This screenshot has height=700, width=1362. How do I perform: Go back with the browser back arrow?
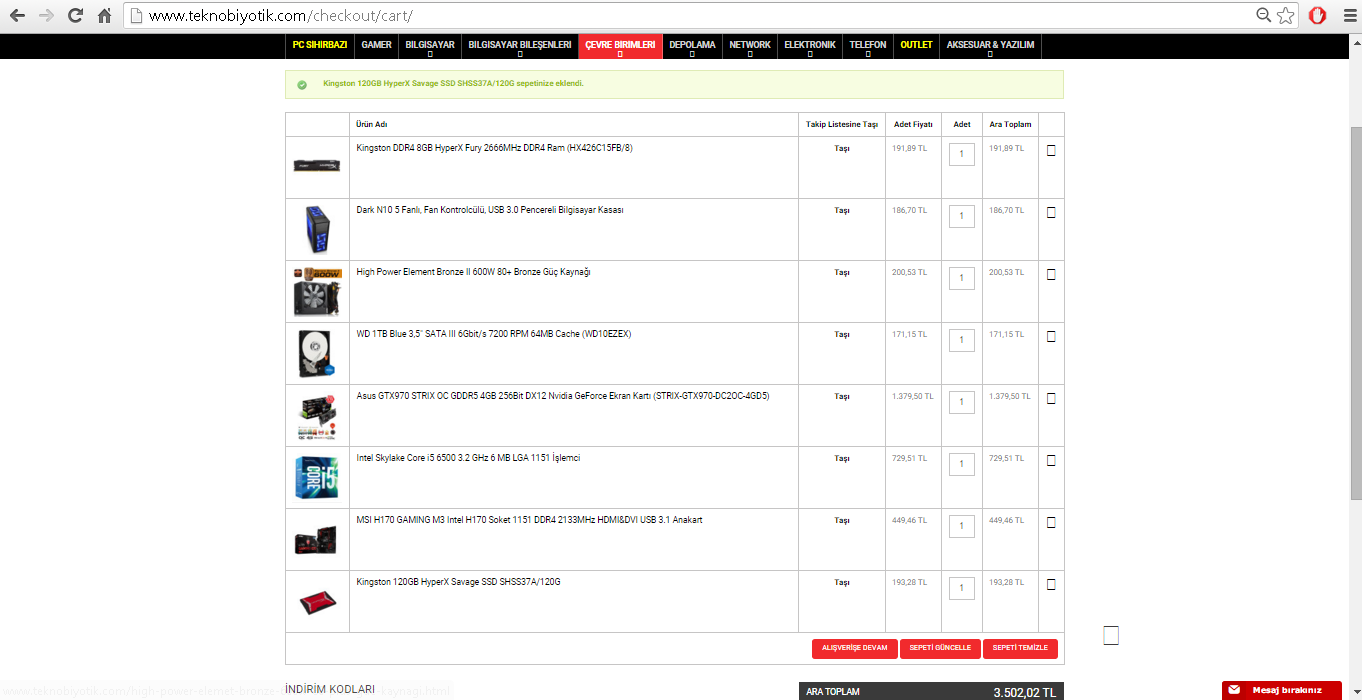pos(17,16)
